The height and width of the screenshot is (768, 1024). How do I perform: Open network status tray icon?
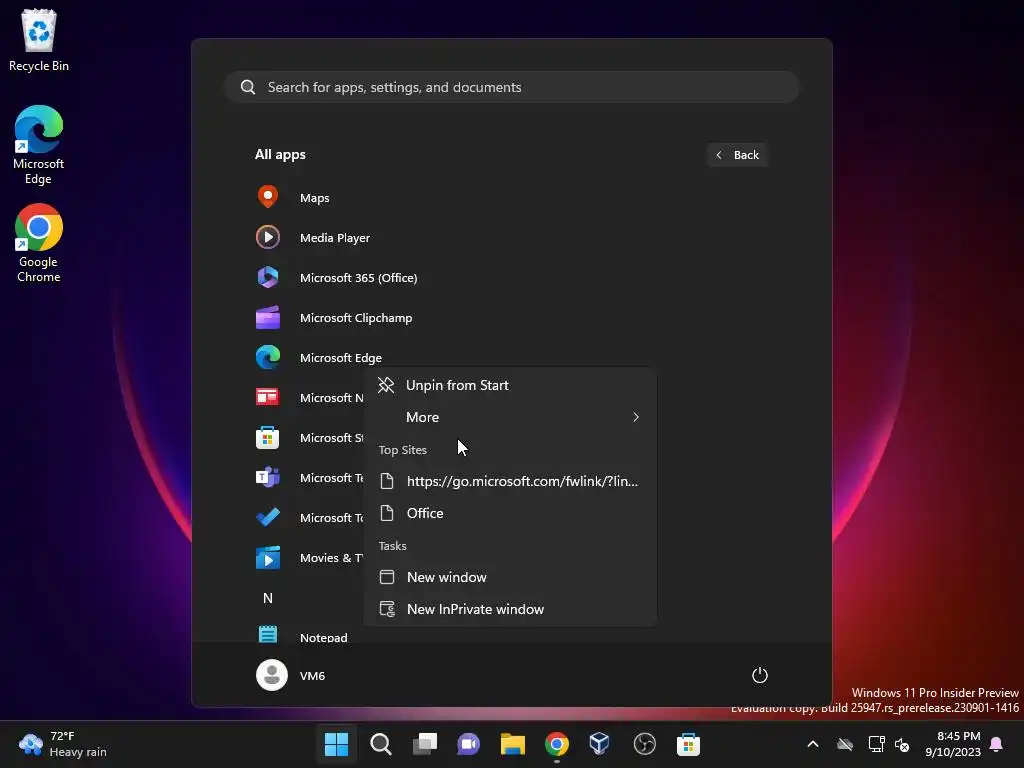[x=876, y=744]
